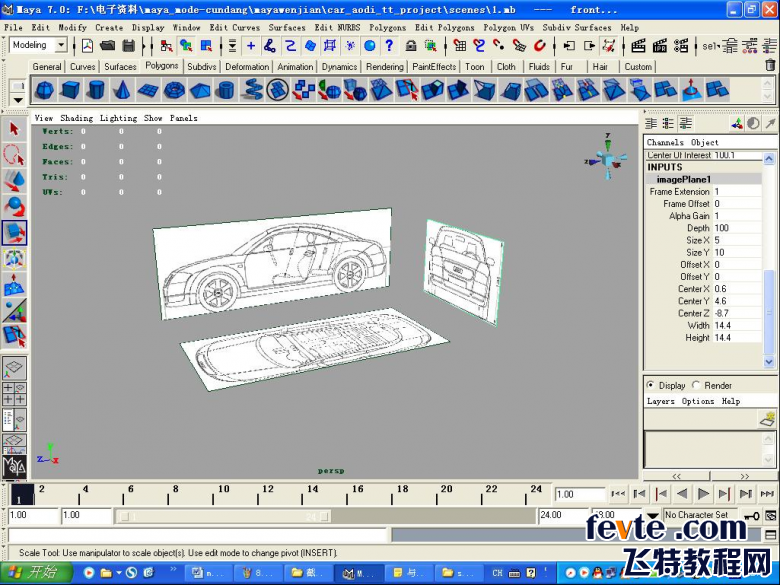Screen dimensions: 780x585
Task: Click the Windows Start button
Action: pos(36,572)
